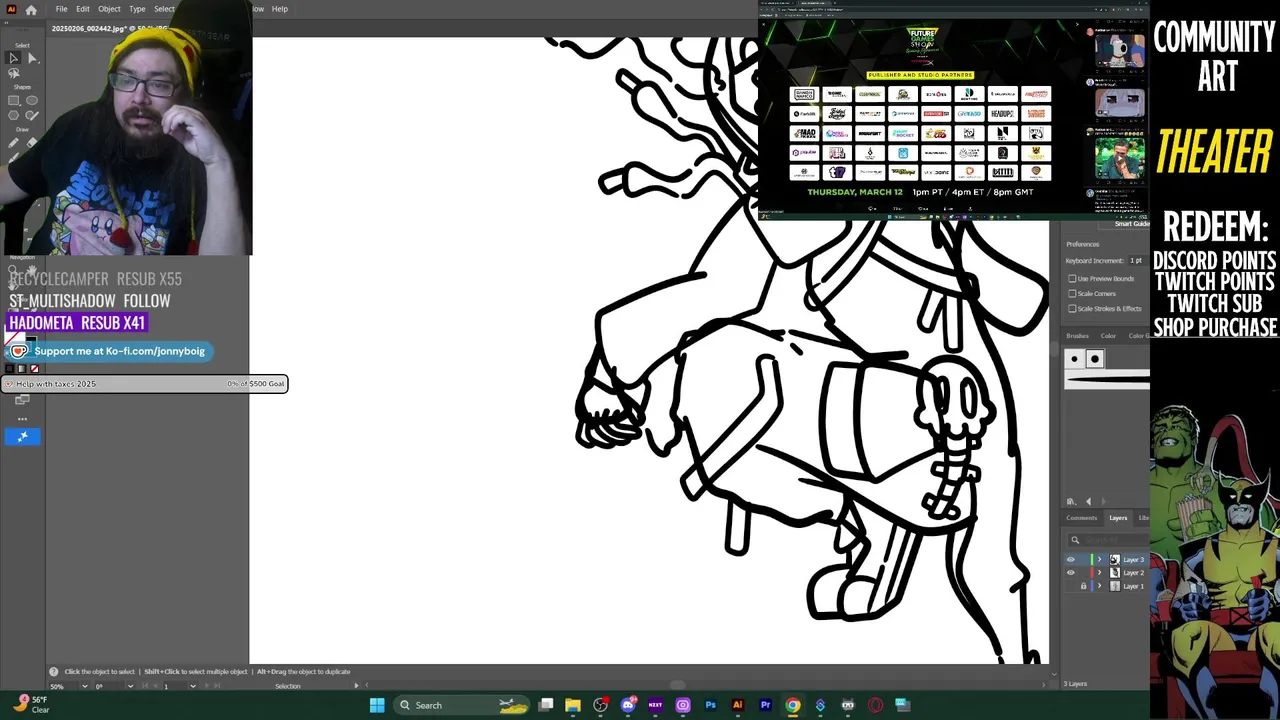Open the weather widget showing 56°F
The height and width of the screenshot is (720, 1280).
coord(30,704)
